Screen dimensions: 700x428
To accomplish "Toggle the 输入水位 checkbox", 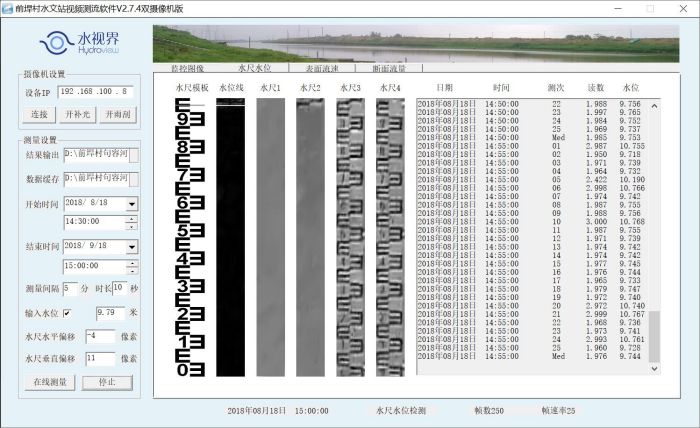I will pyautogui.click(x=68, y=313).
